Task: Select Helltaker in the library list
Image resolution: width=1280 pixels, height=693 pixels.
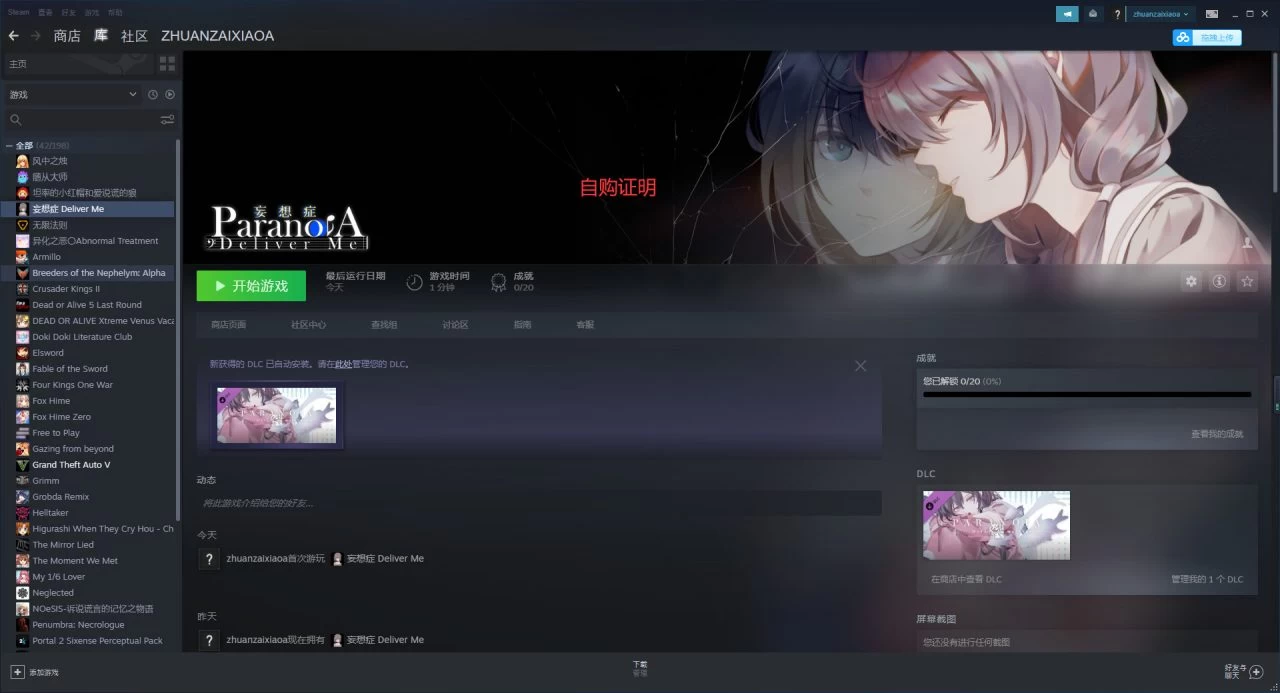Action: tap(50, 513)
